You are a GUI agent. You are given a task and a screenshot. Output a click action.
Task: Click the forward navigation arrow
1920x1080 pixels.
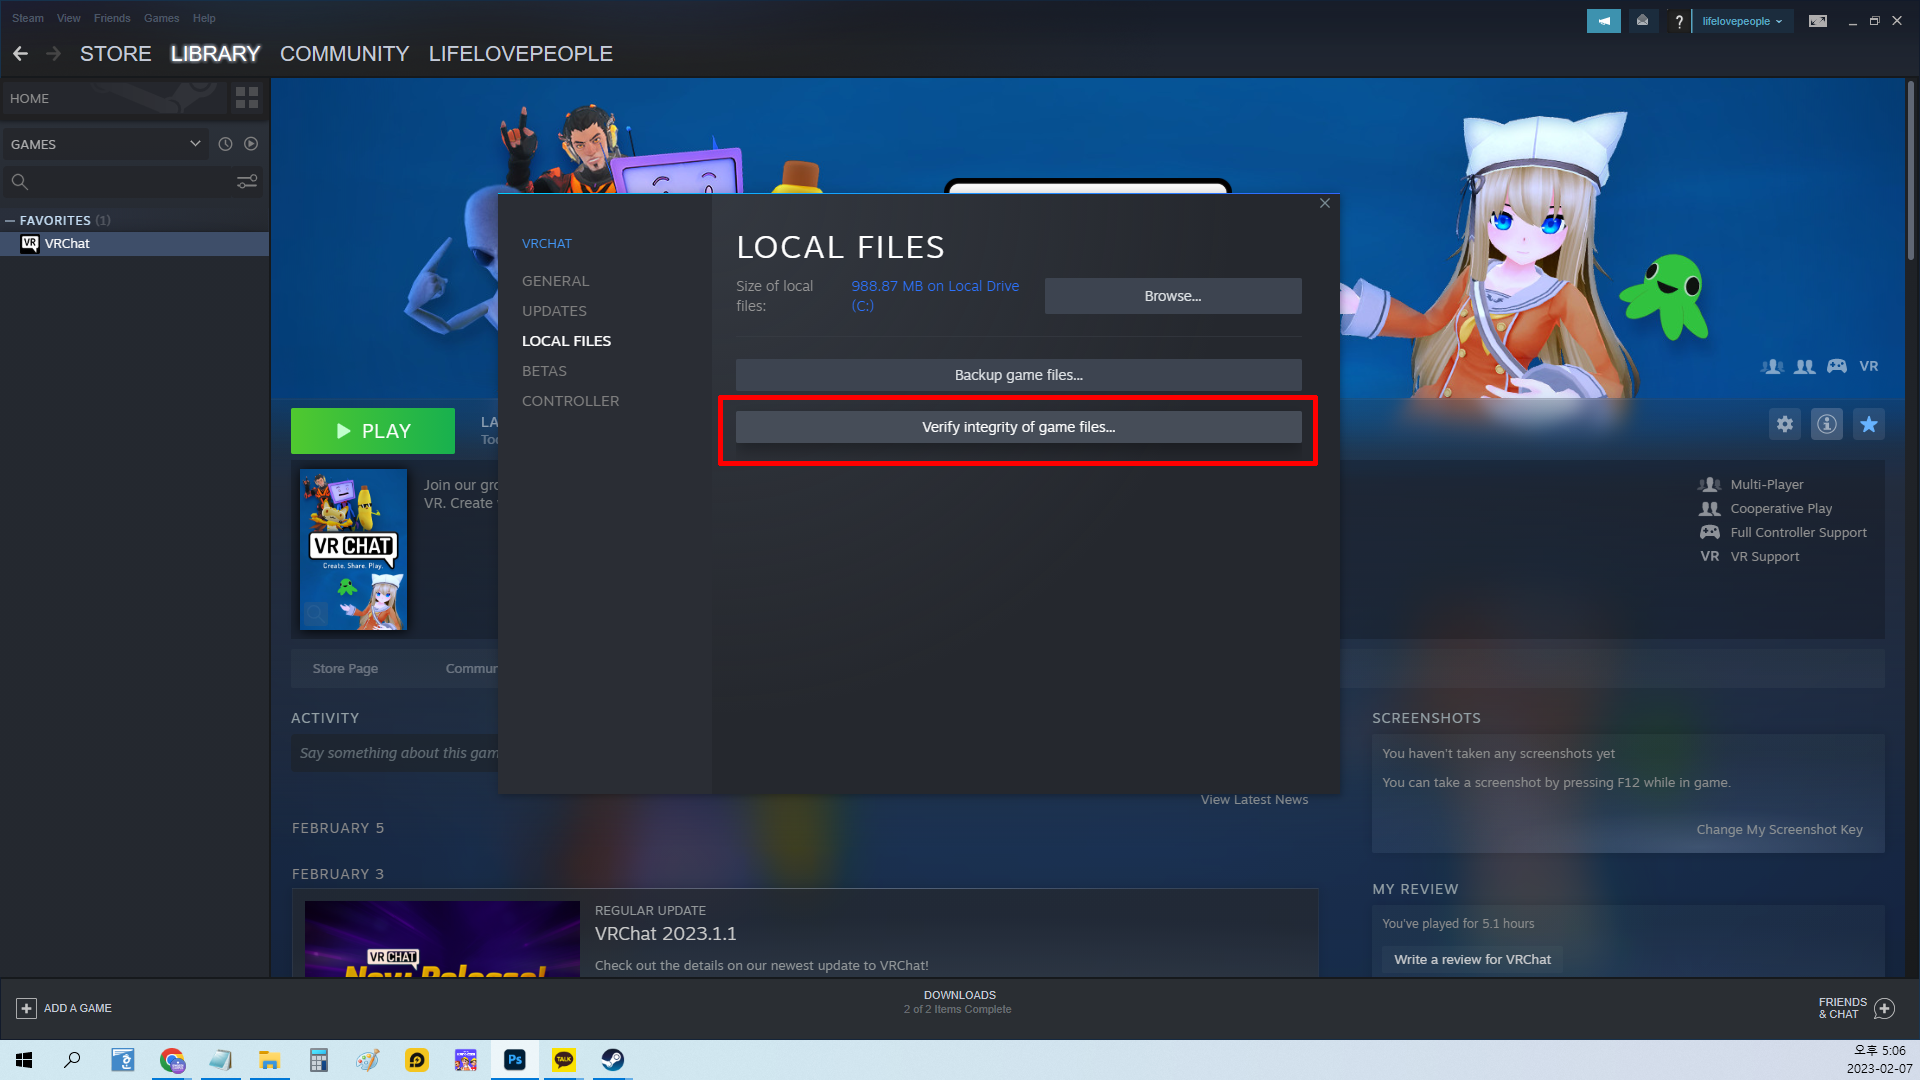coord(54,54)
